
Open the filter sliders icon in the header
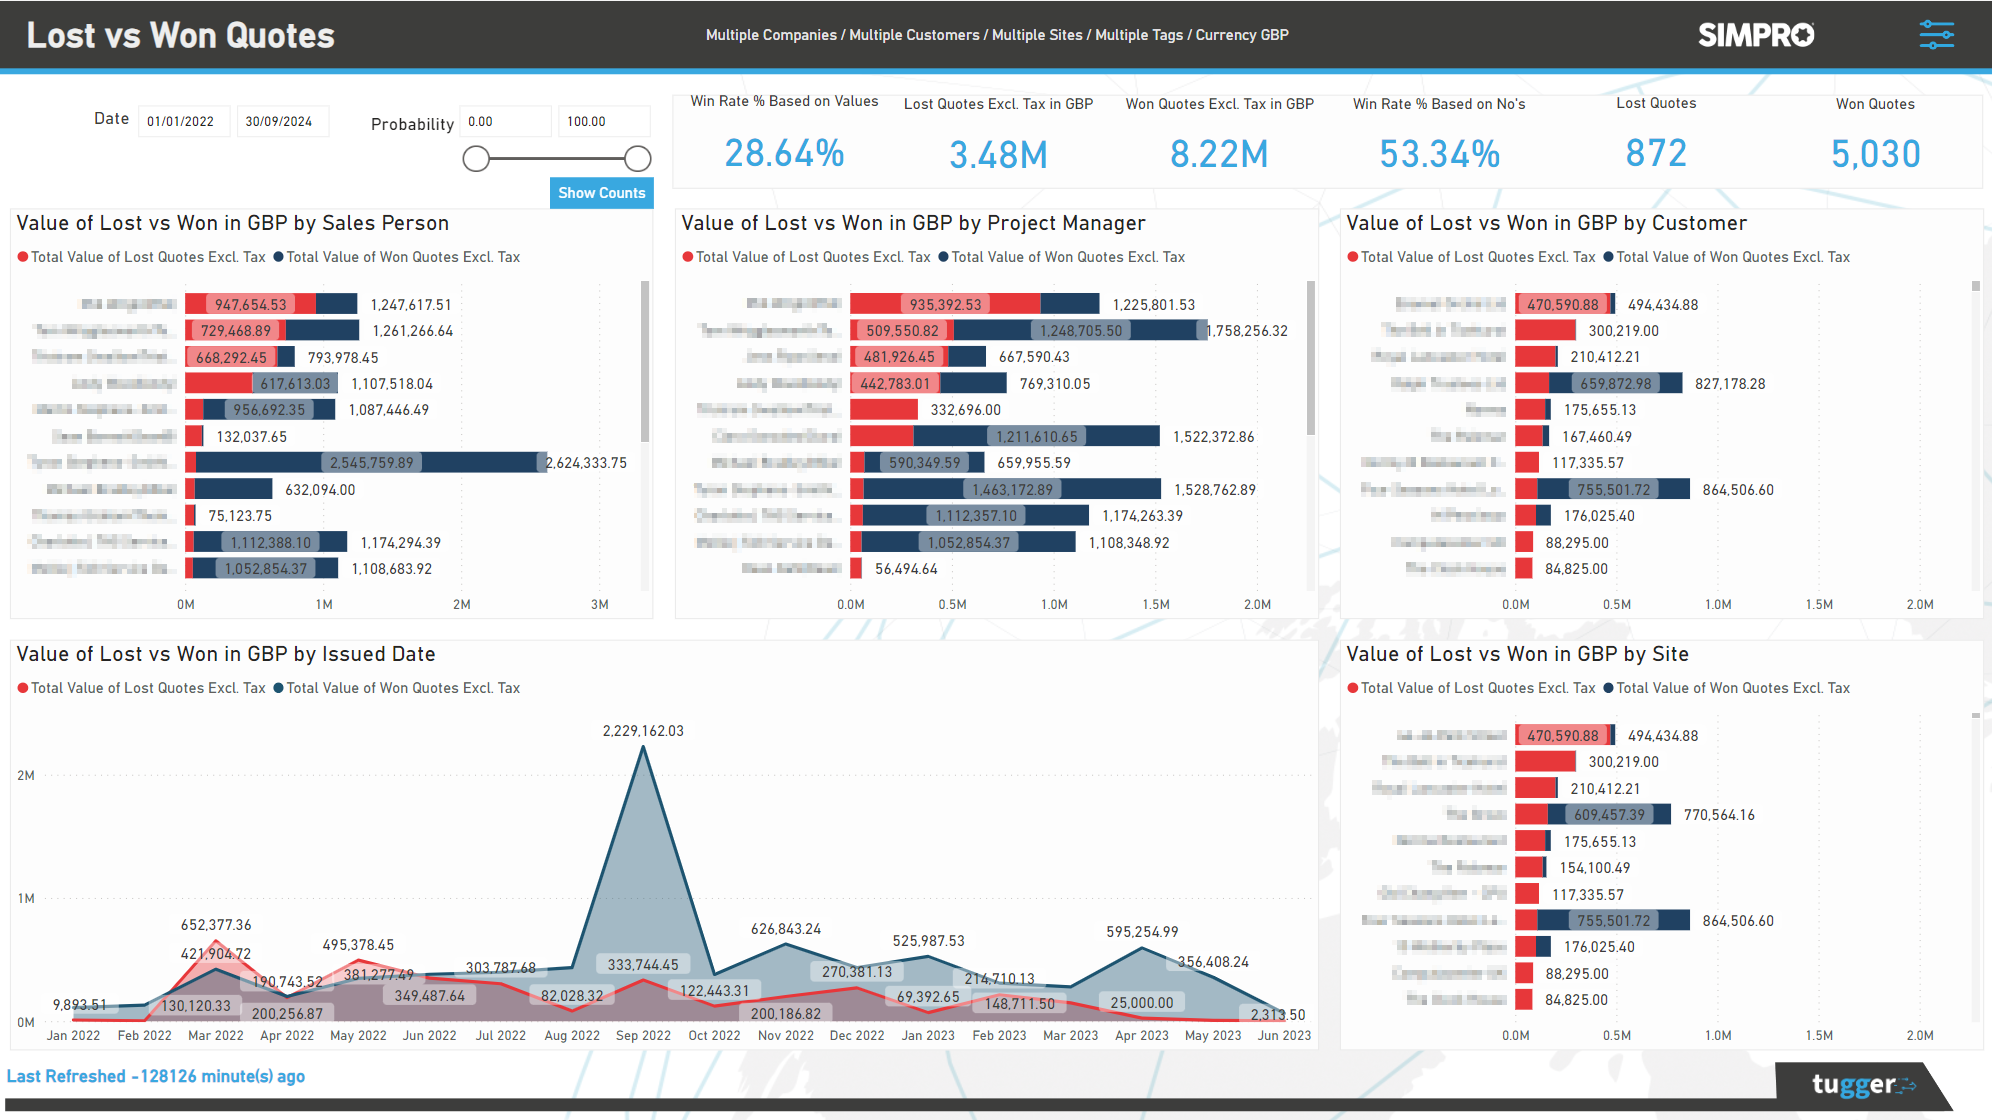click(1935, 34)
